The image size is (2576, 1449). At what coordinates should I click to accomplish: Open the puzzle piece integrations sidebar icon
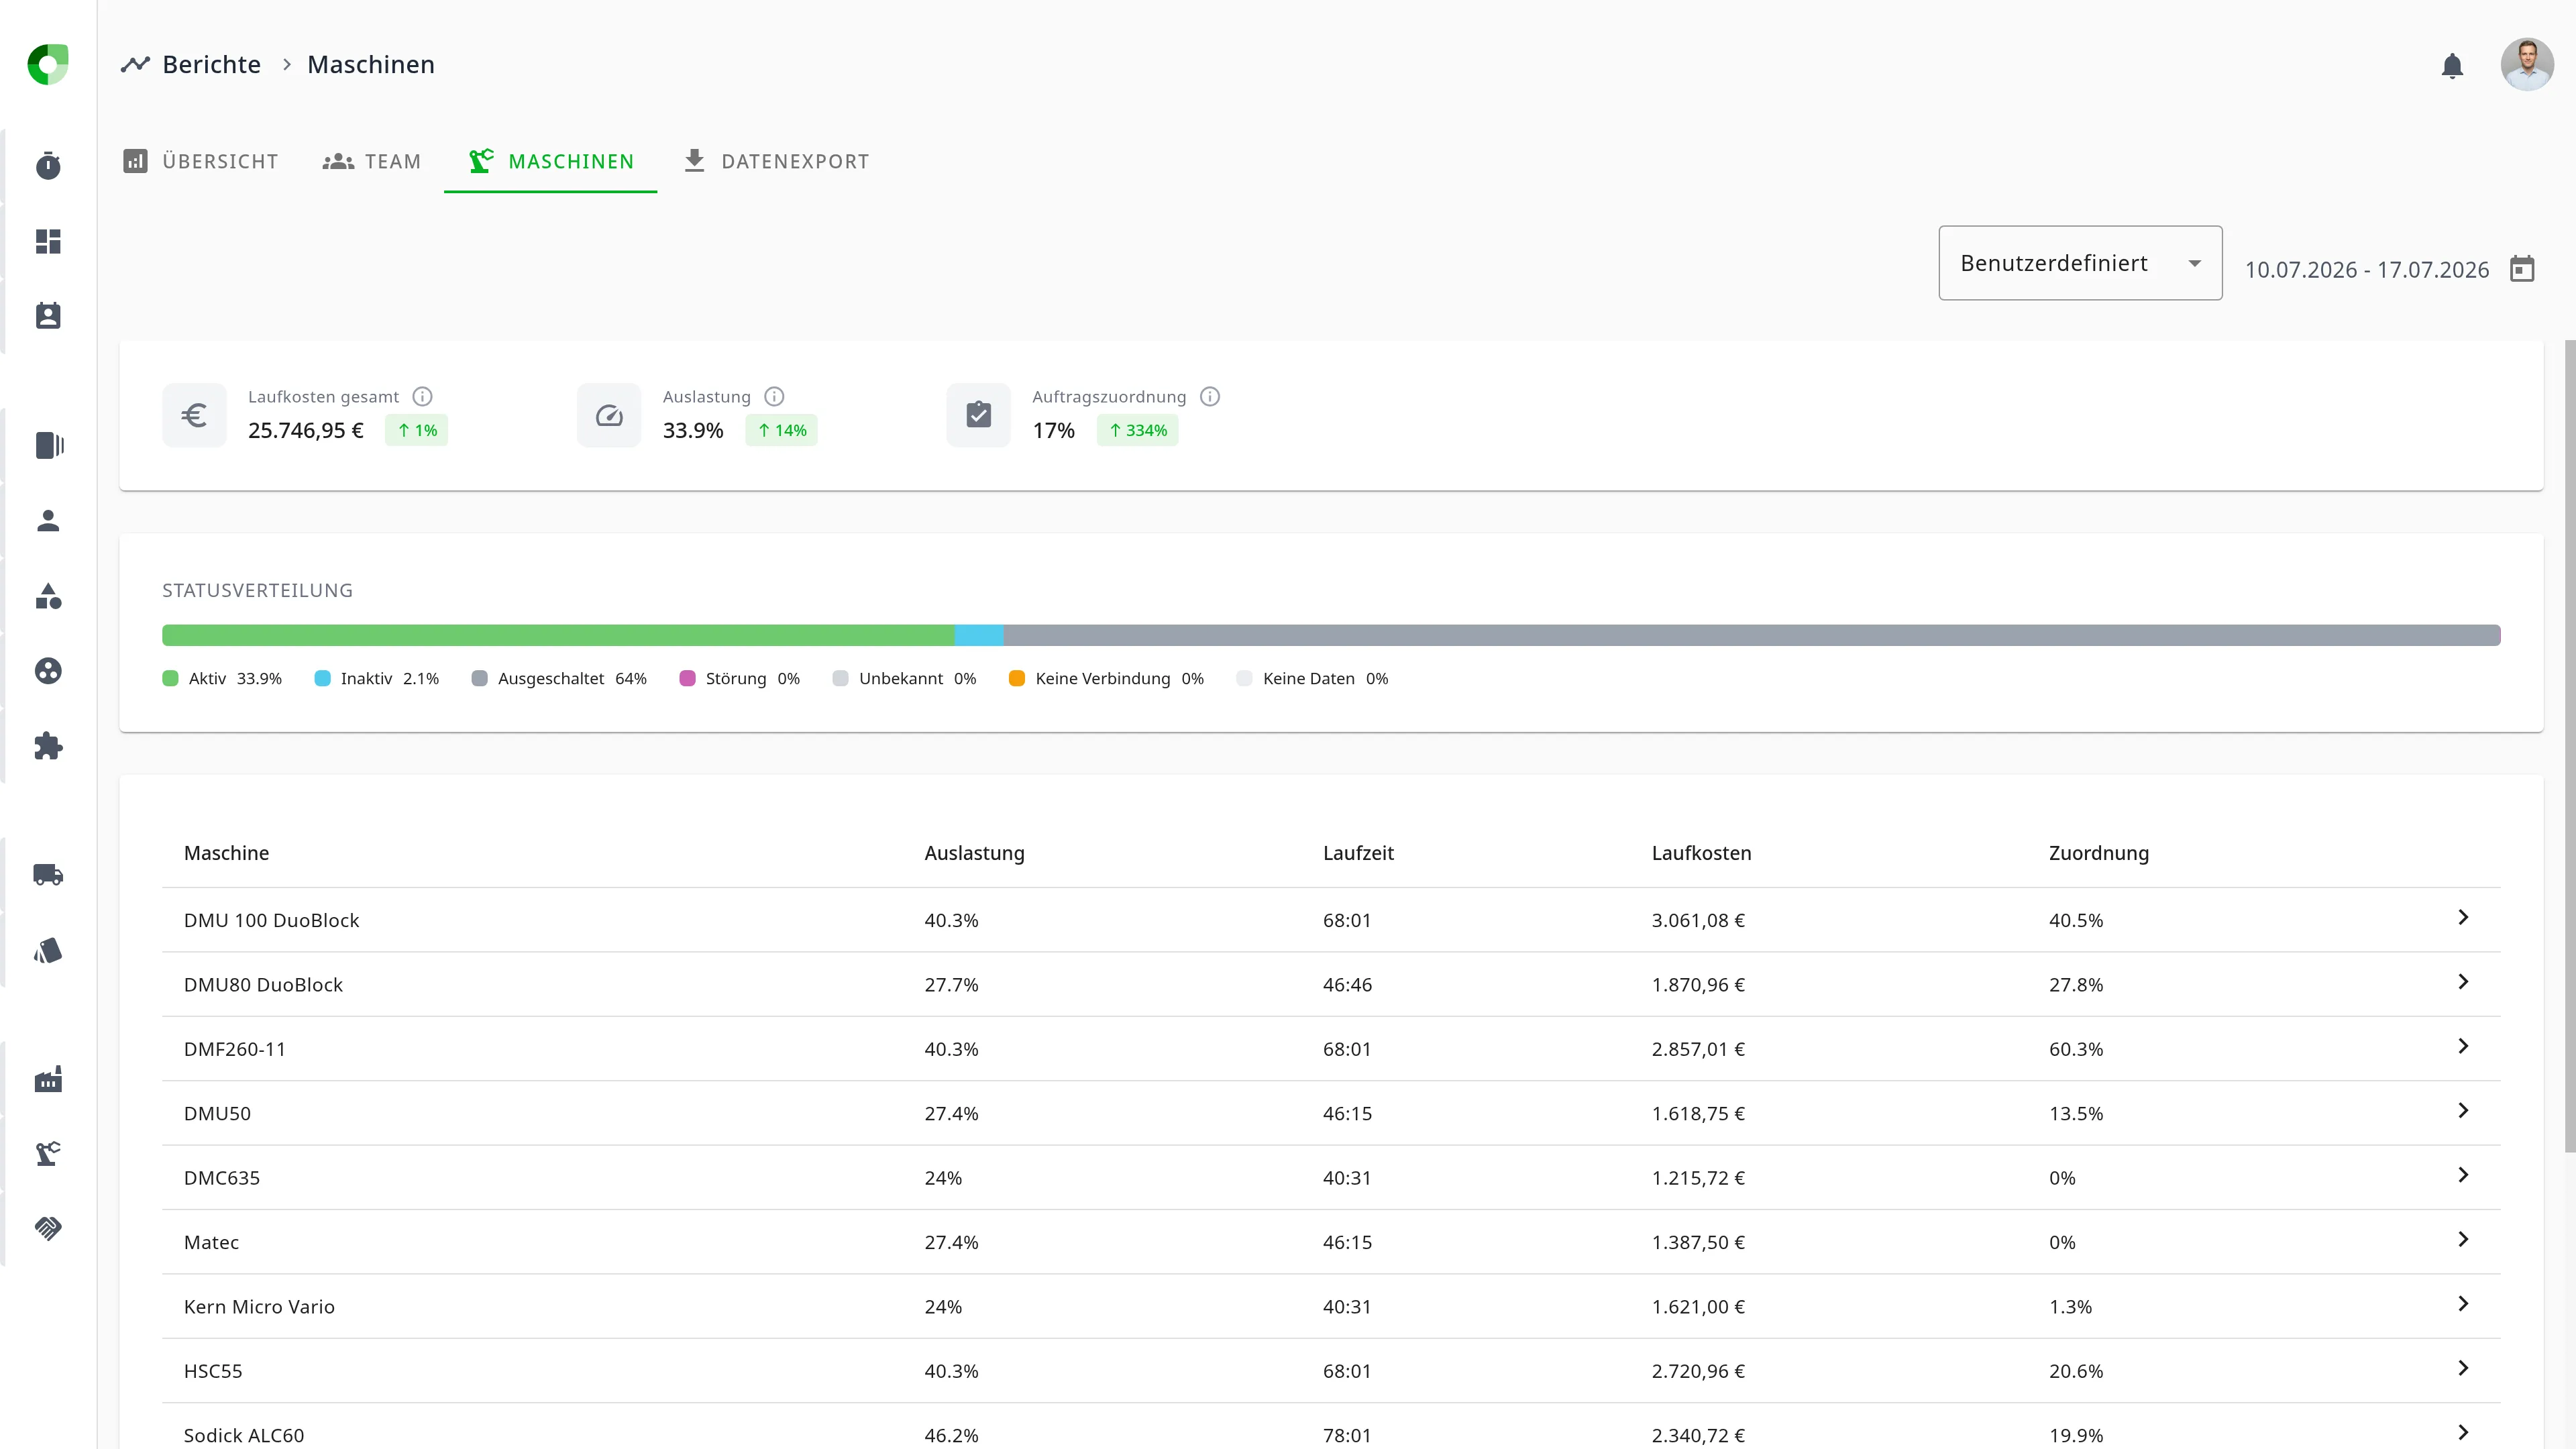click(48, 746)
